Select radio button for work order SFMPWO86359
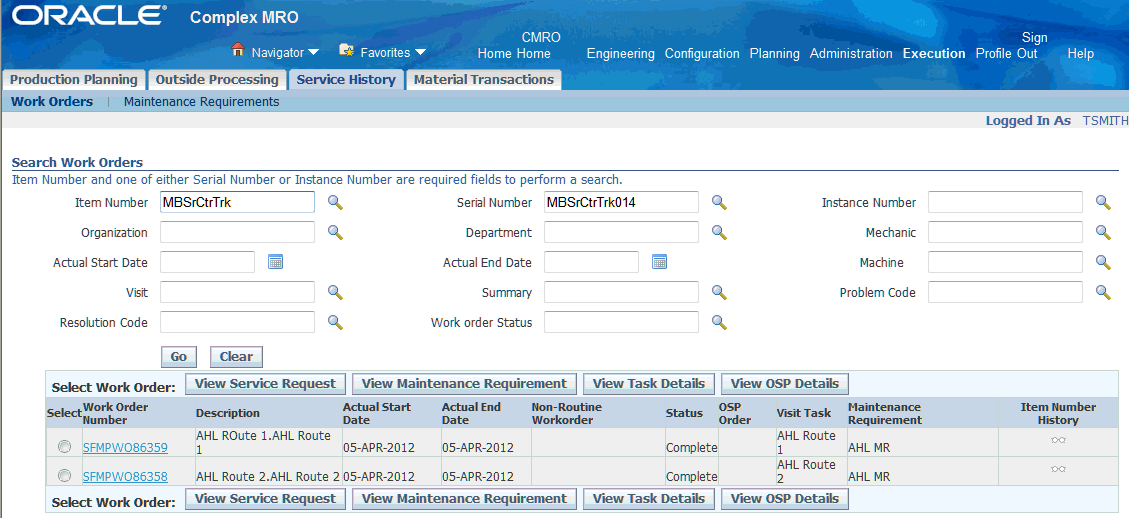Viewport: 1129px width, 518px height. 65,447
